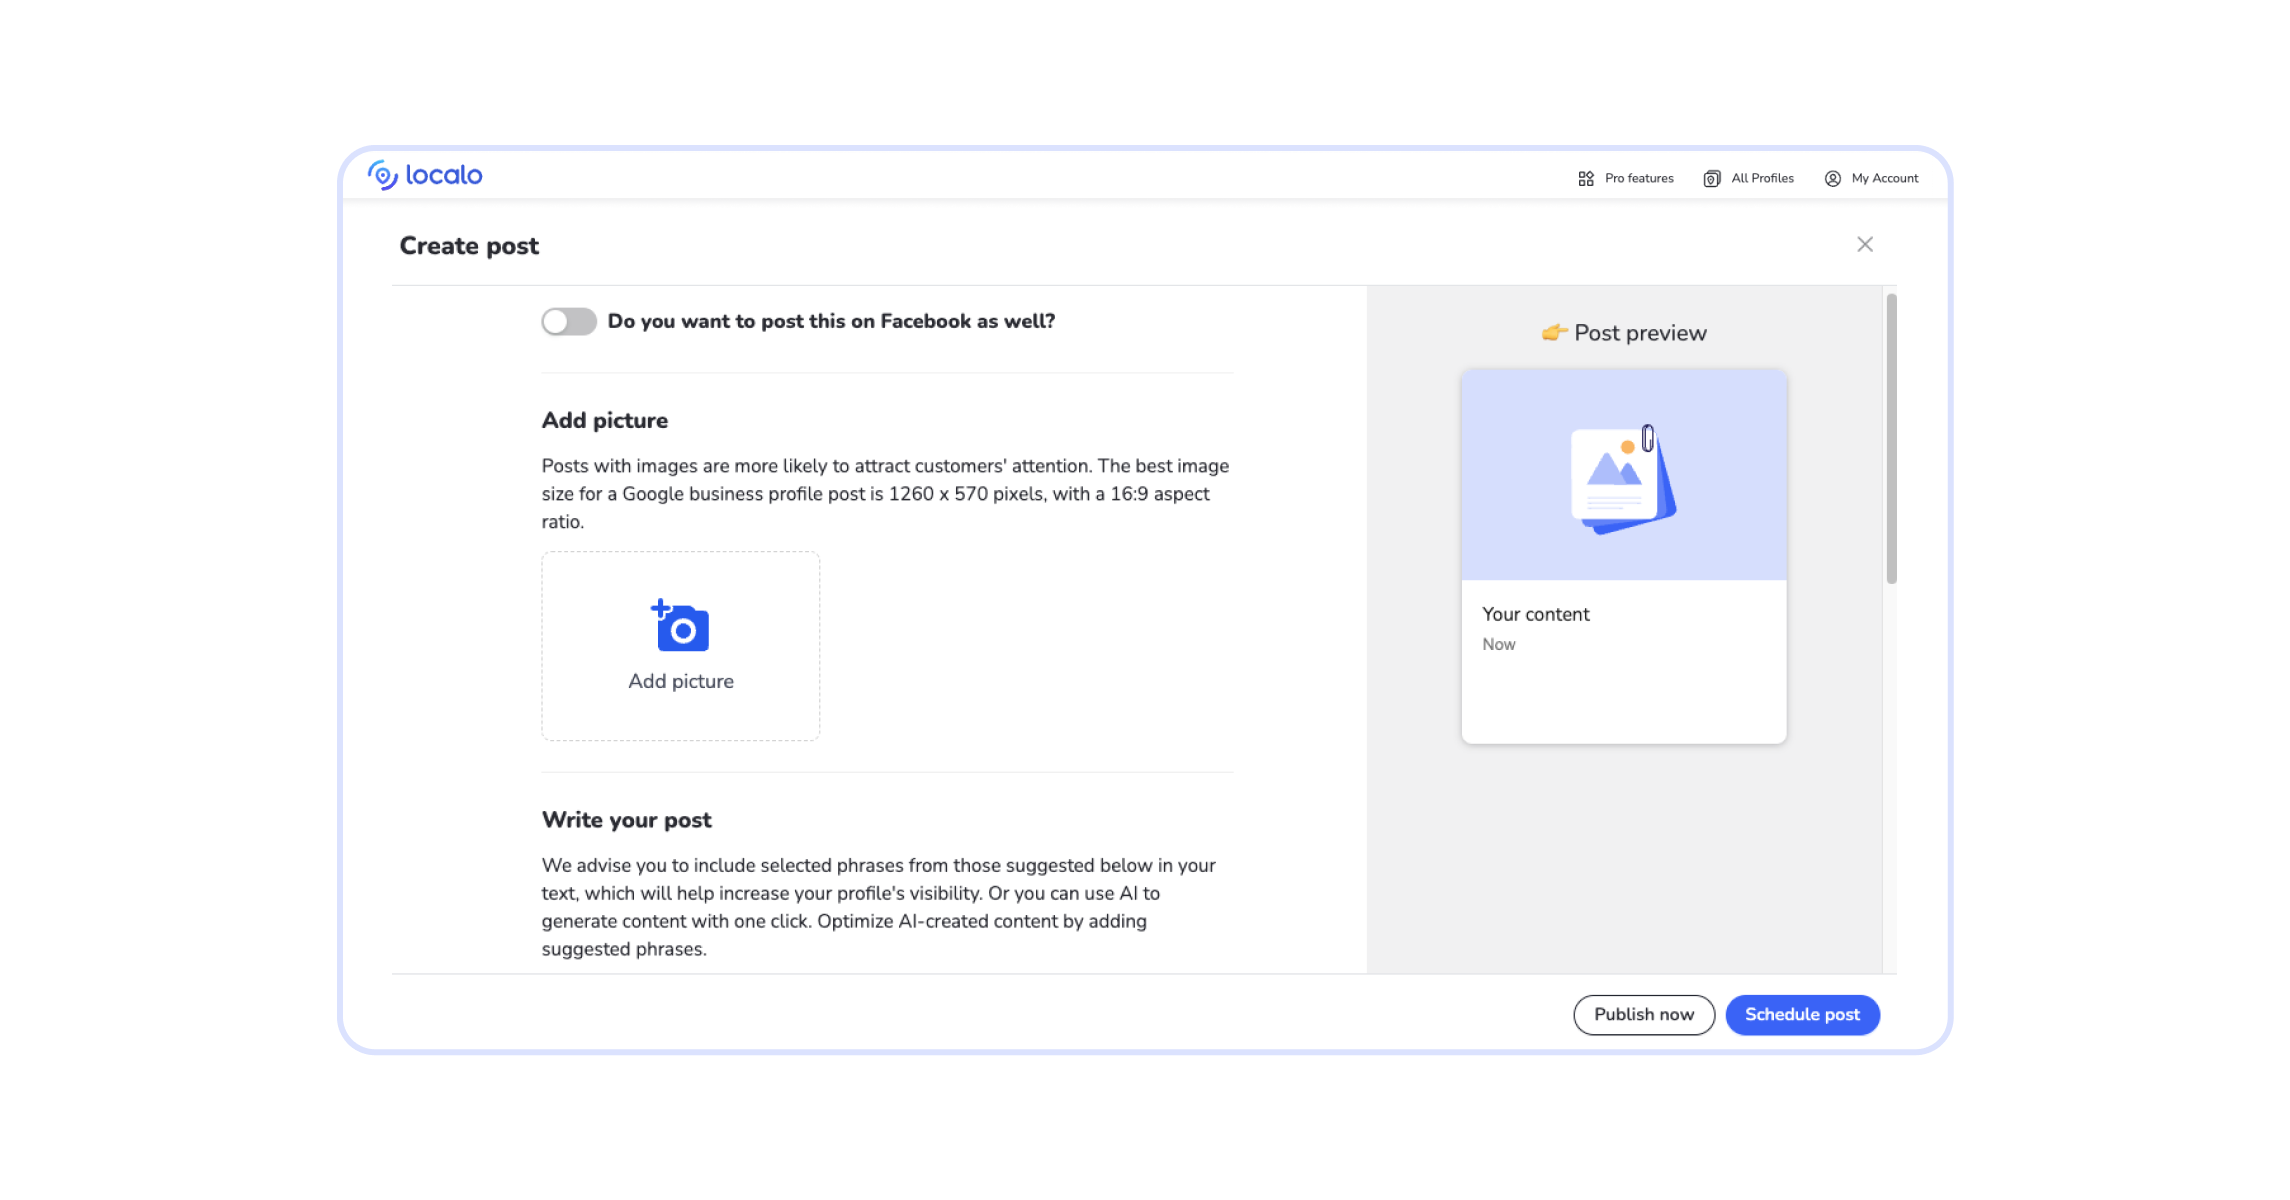Open the My Account menu

pos(1884,179)
